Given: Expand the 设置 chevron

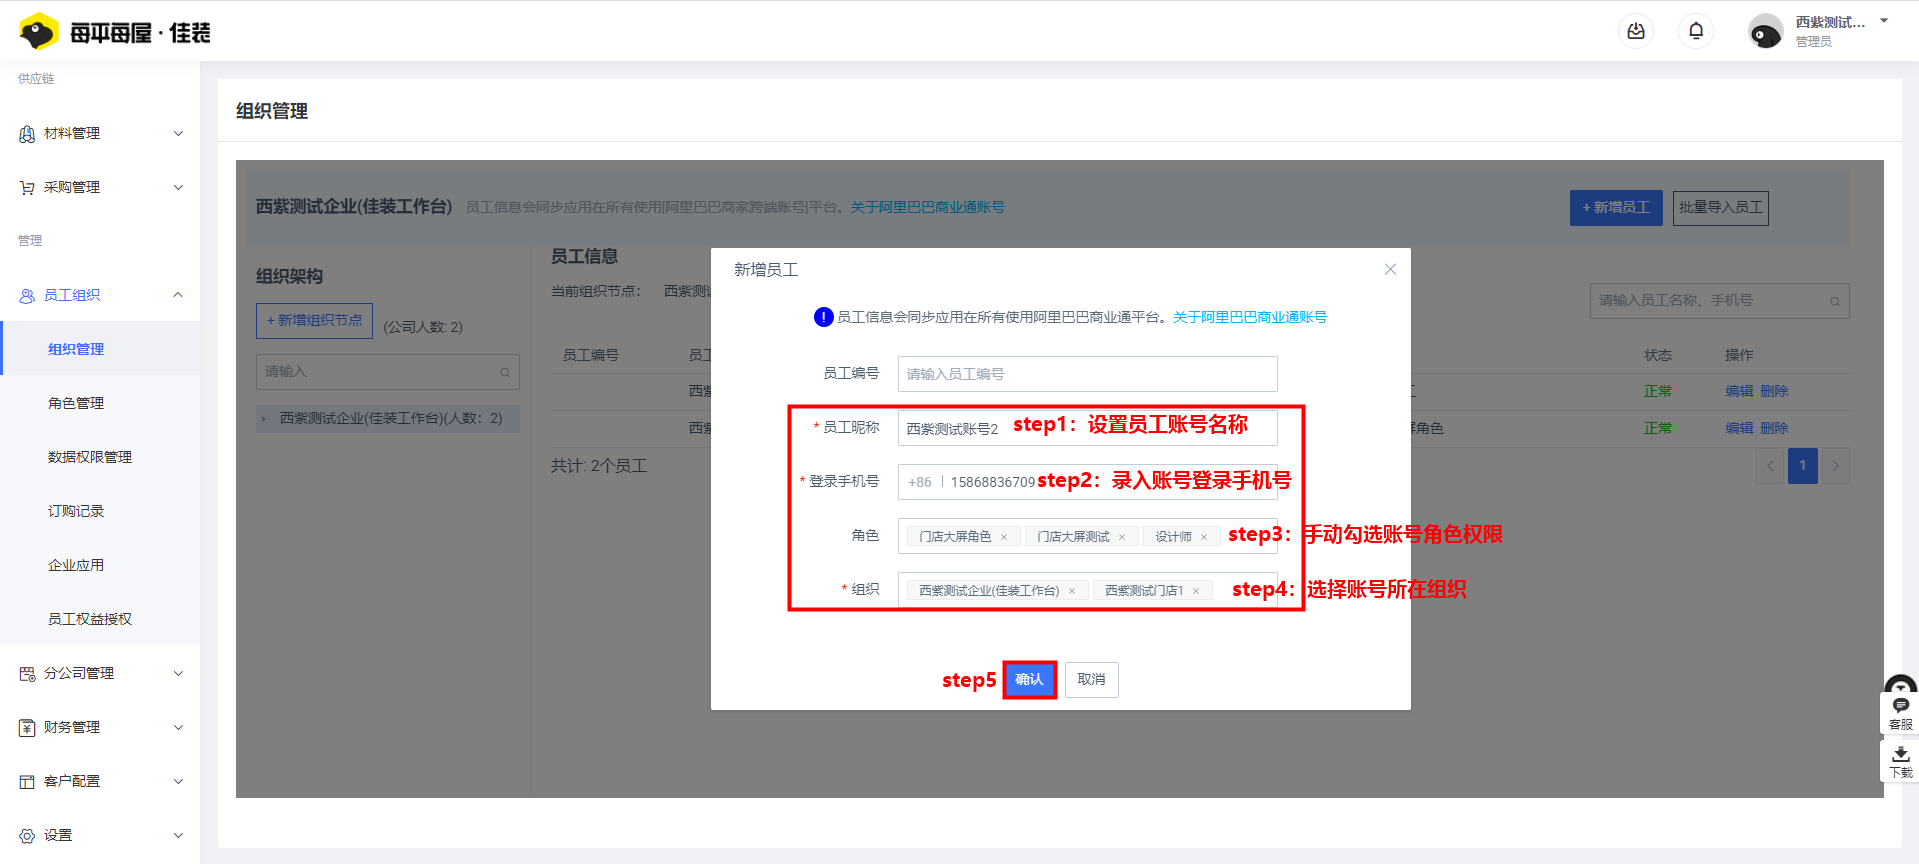Looking at the screenshot, I should [178, 836].
